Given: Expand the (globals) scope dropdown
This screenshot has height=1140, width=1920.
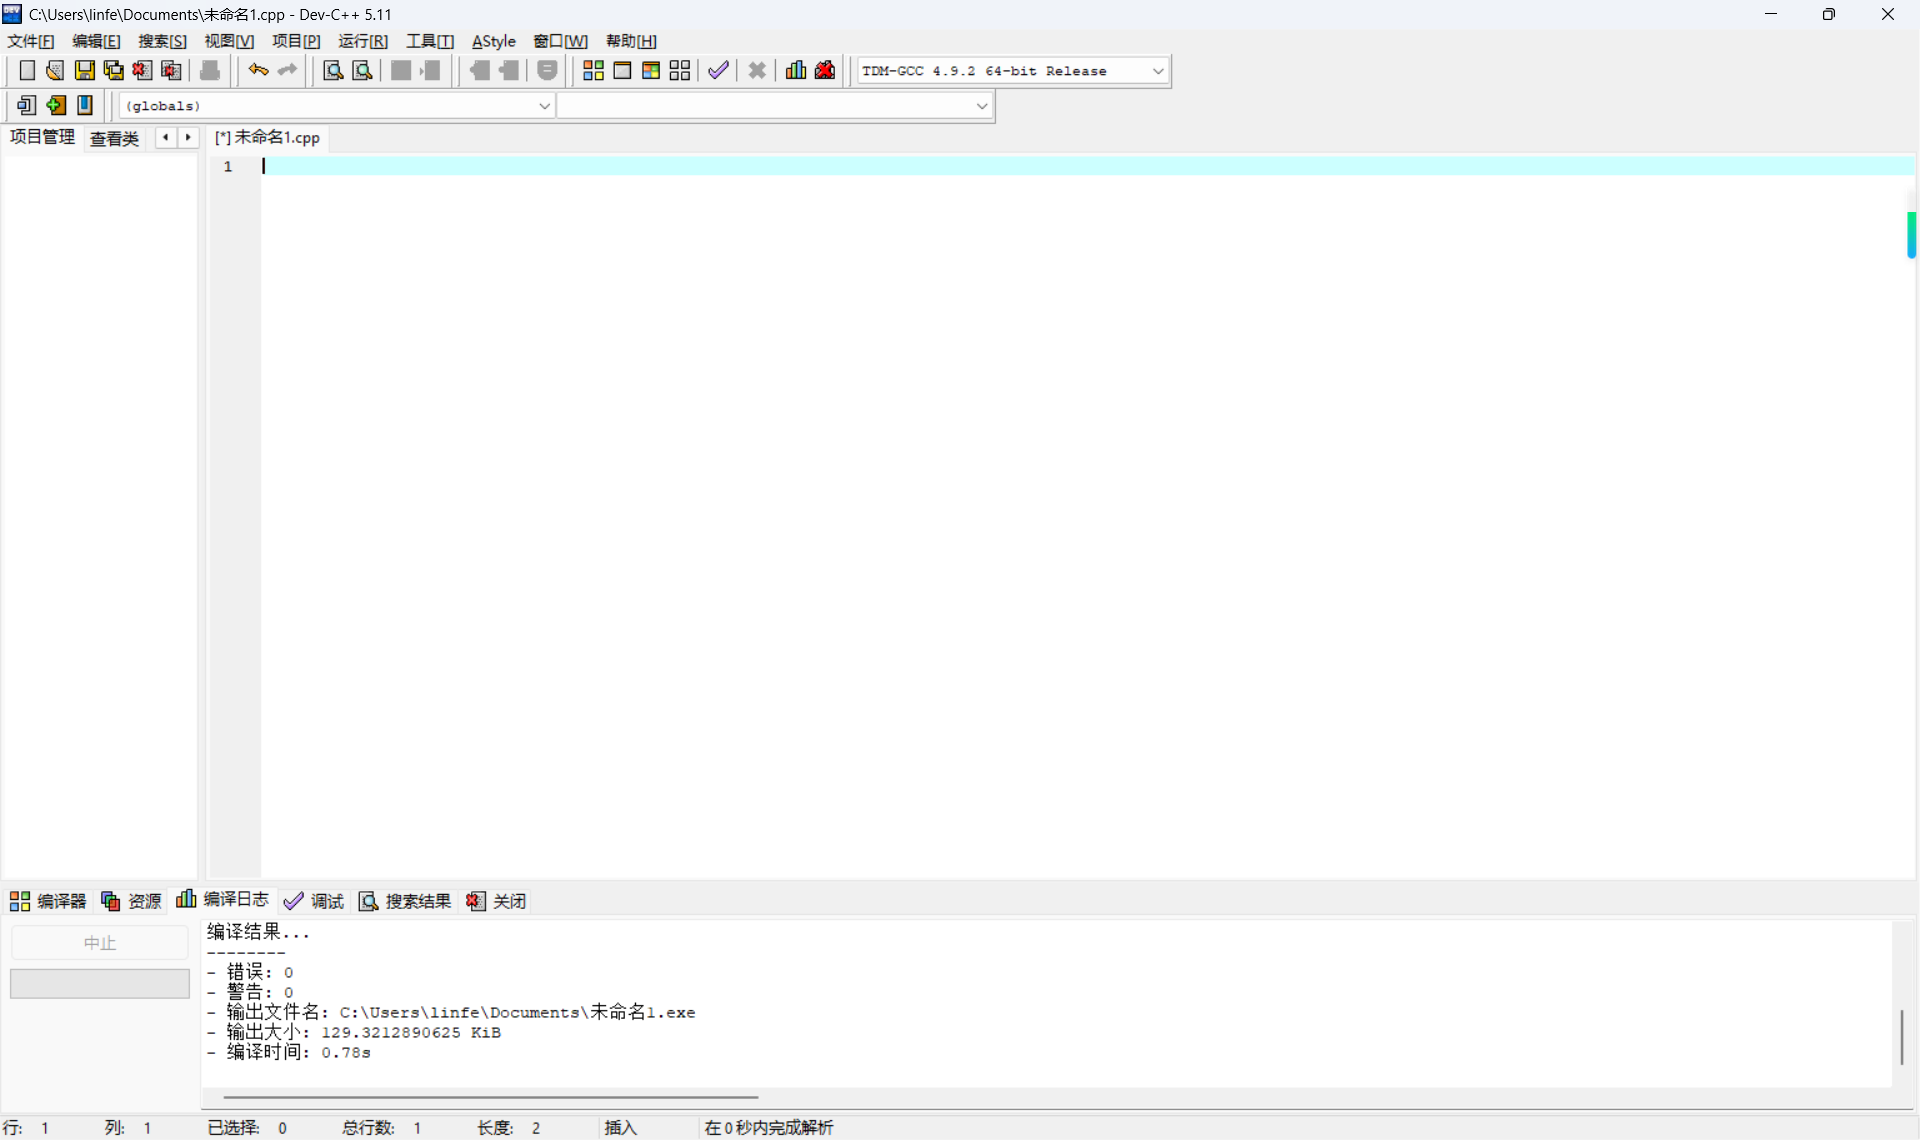Looking at the screenshot, I should [544, 106].
